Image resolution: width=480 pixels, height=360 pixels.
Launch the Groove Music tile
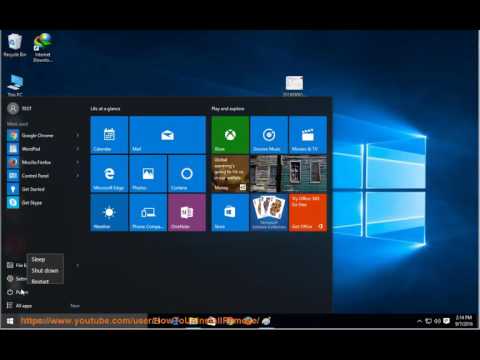click(x=269, y=135)
